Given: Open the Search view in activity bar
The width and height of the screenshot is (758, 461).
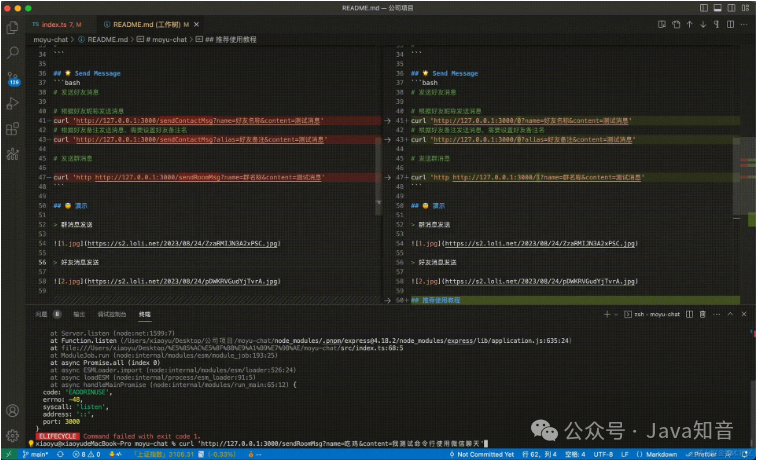Looking at the screenshot, I should pyautogui.click(x=13, y=52).
